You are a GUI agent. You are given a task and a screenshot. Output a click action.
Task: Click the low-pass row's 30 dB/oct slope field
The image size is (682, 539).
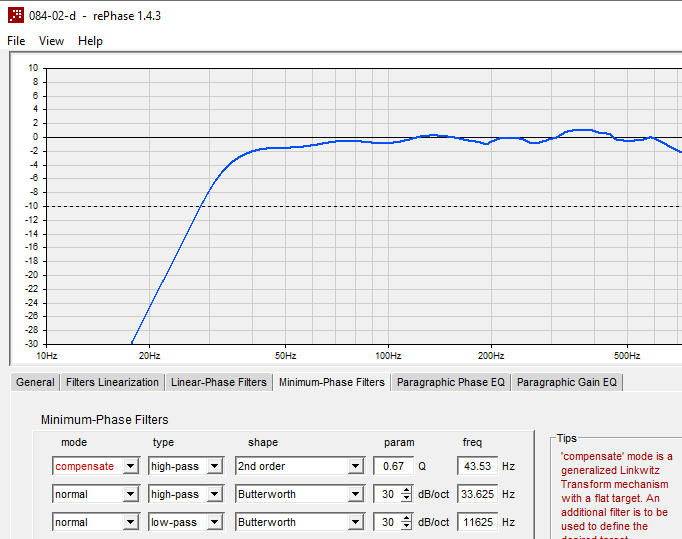(x=388, y=522)
